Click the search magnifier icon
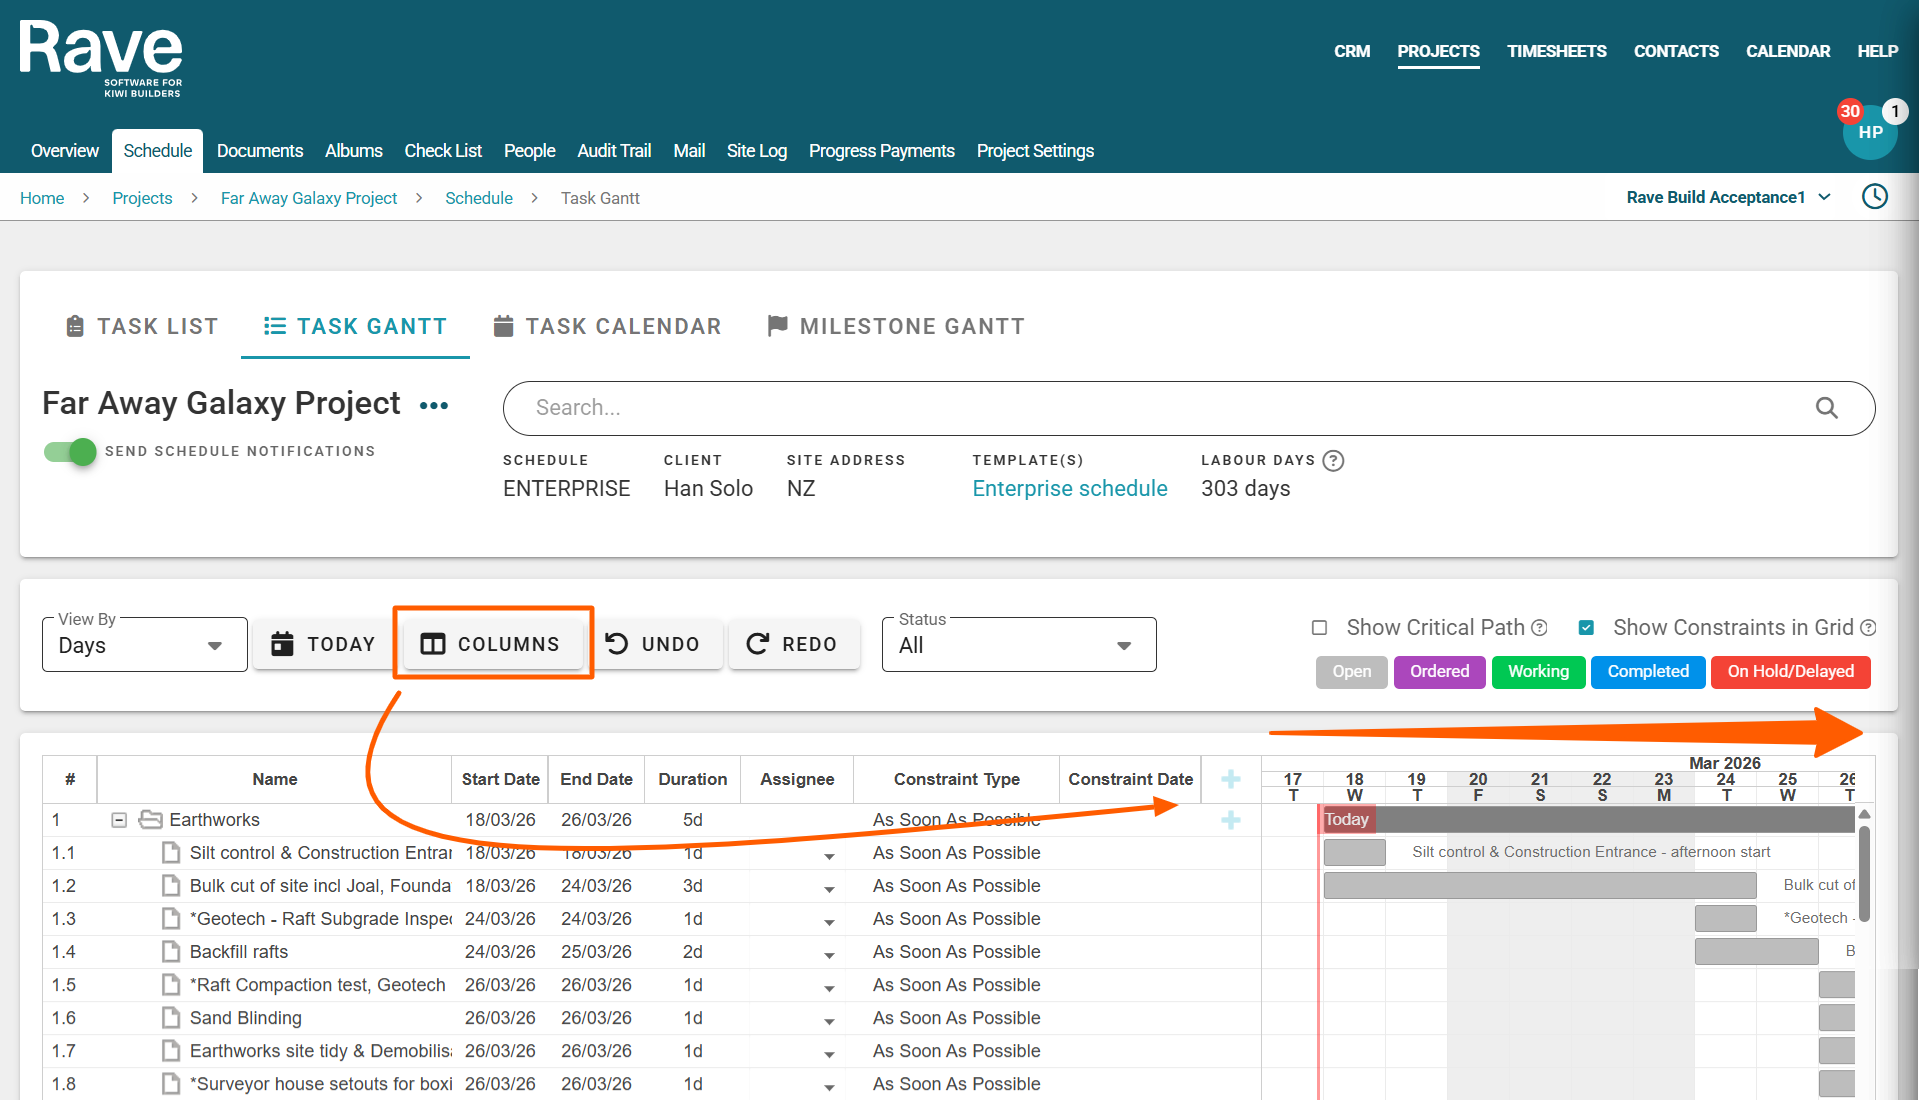 [1826, 408]
